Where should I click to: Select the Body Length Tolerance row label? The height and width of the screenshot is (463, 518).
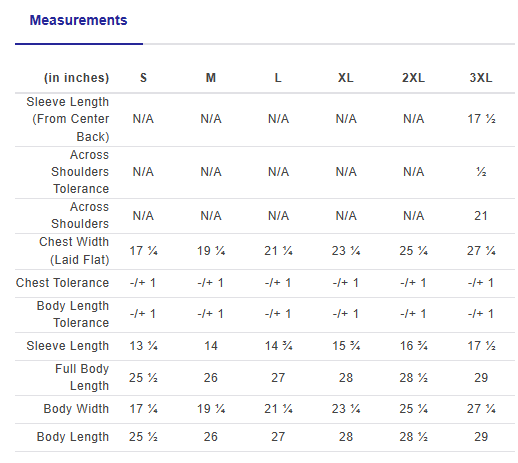coord(73,314)
